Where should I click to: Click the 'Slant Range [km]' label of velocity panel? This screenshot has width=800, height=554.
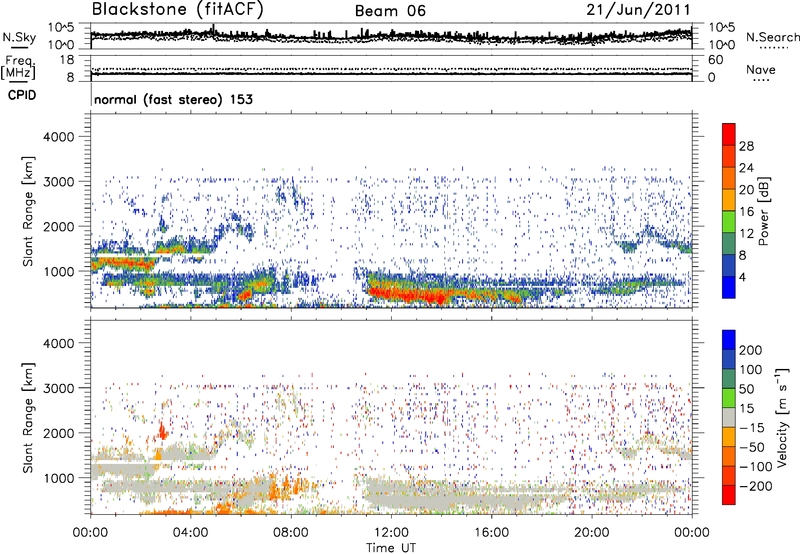point(28,417)
